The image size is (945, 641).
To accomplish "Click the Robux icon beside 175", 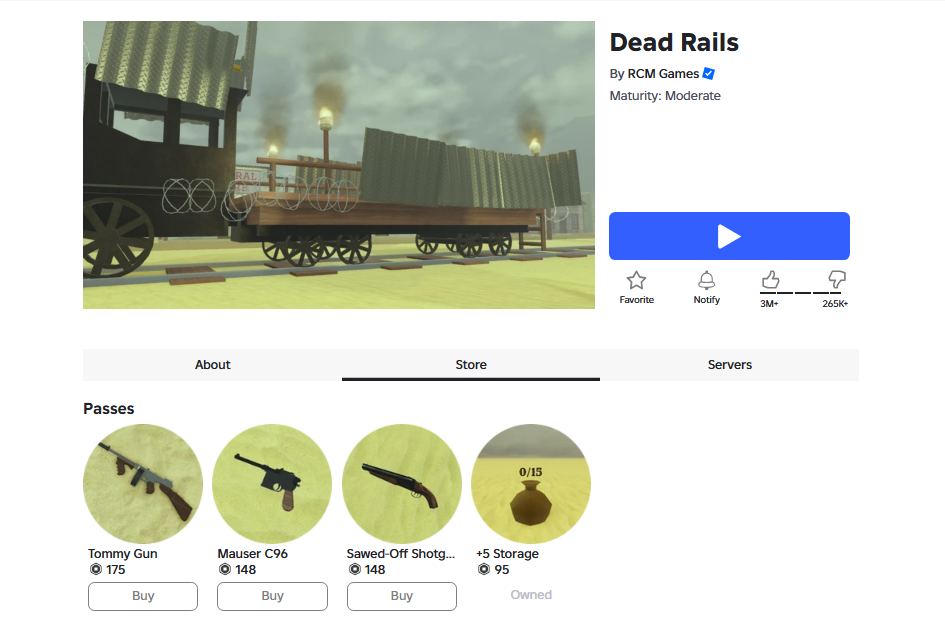I will (95, 569).
